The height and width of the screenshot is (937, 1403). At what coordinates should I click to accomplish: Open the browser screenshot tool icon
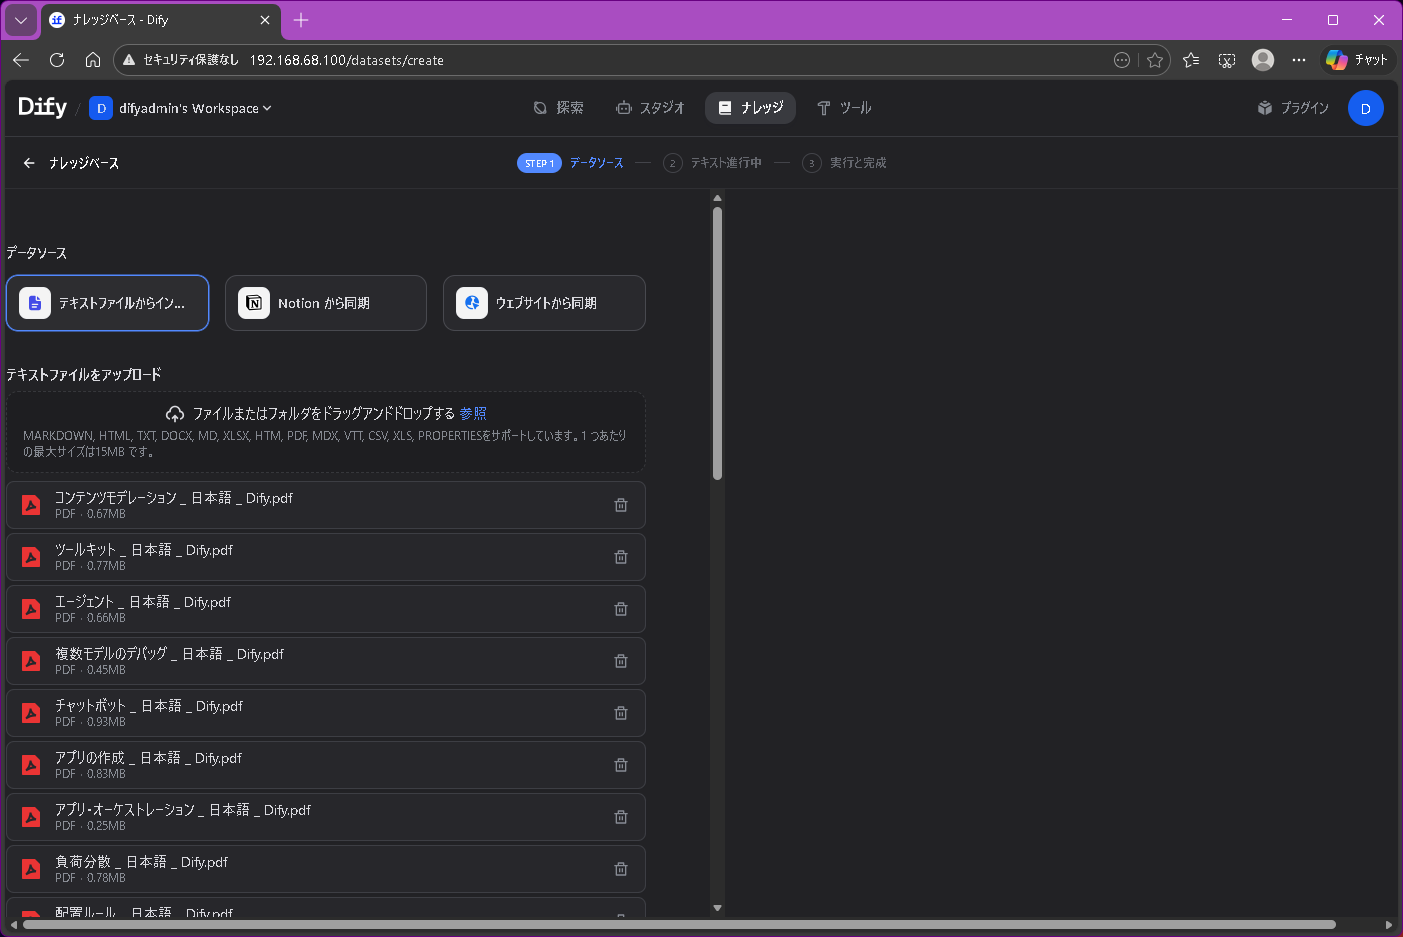click(1227, 60)
